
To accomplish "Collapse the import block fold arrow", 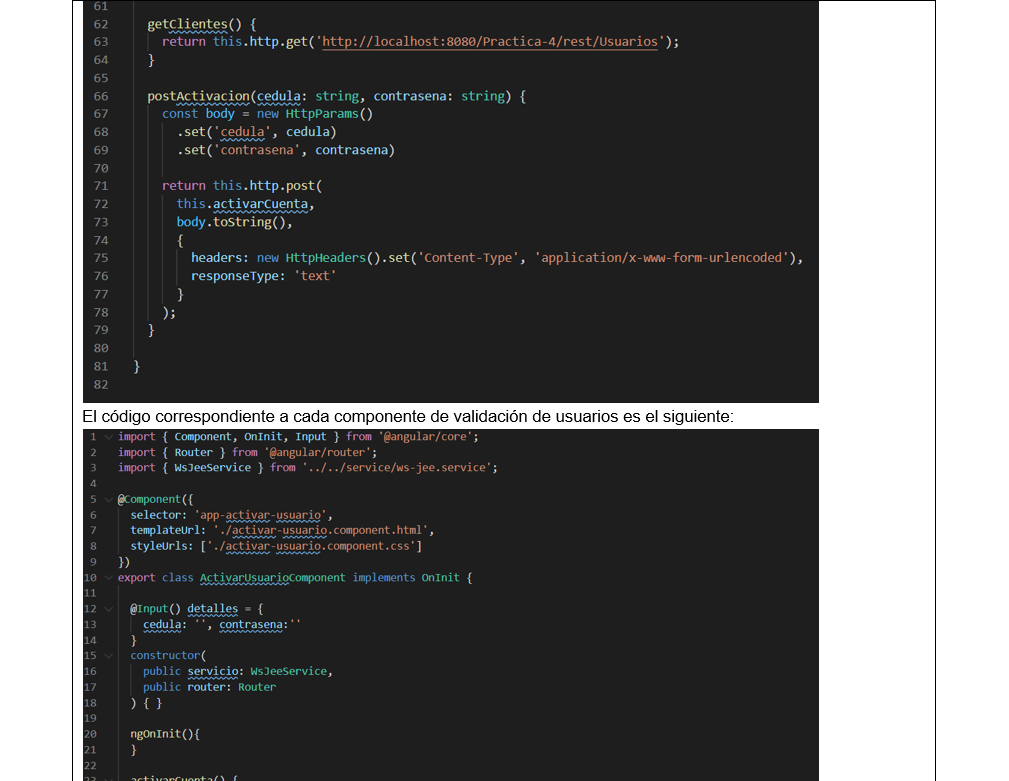I will pyautogui.click(x=110, y=436).
